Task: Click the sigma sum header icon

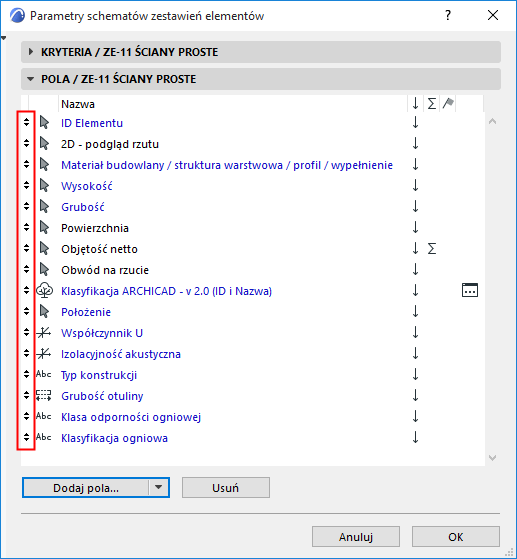Action: (431, 104)
